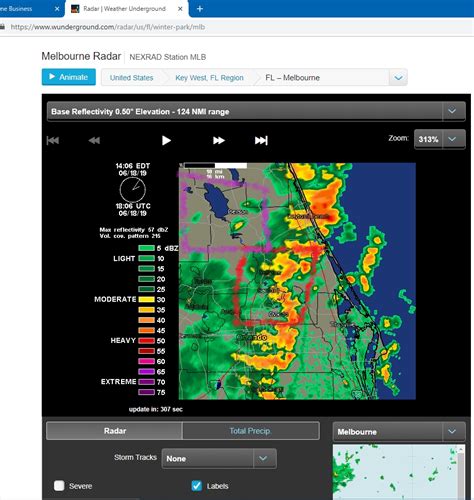This screenshot has height=500, width=474.
Task: Click the Melbourne Radar page heading
Action: click(81, 56)
